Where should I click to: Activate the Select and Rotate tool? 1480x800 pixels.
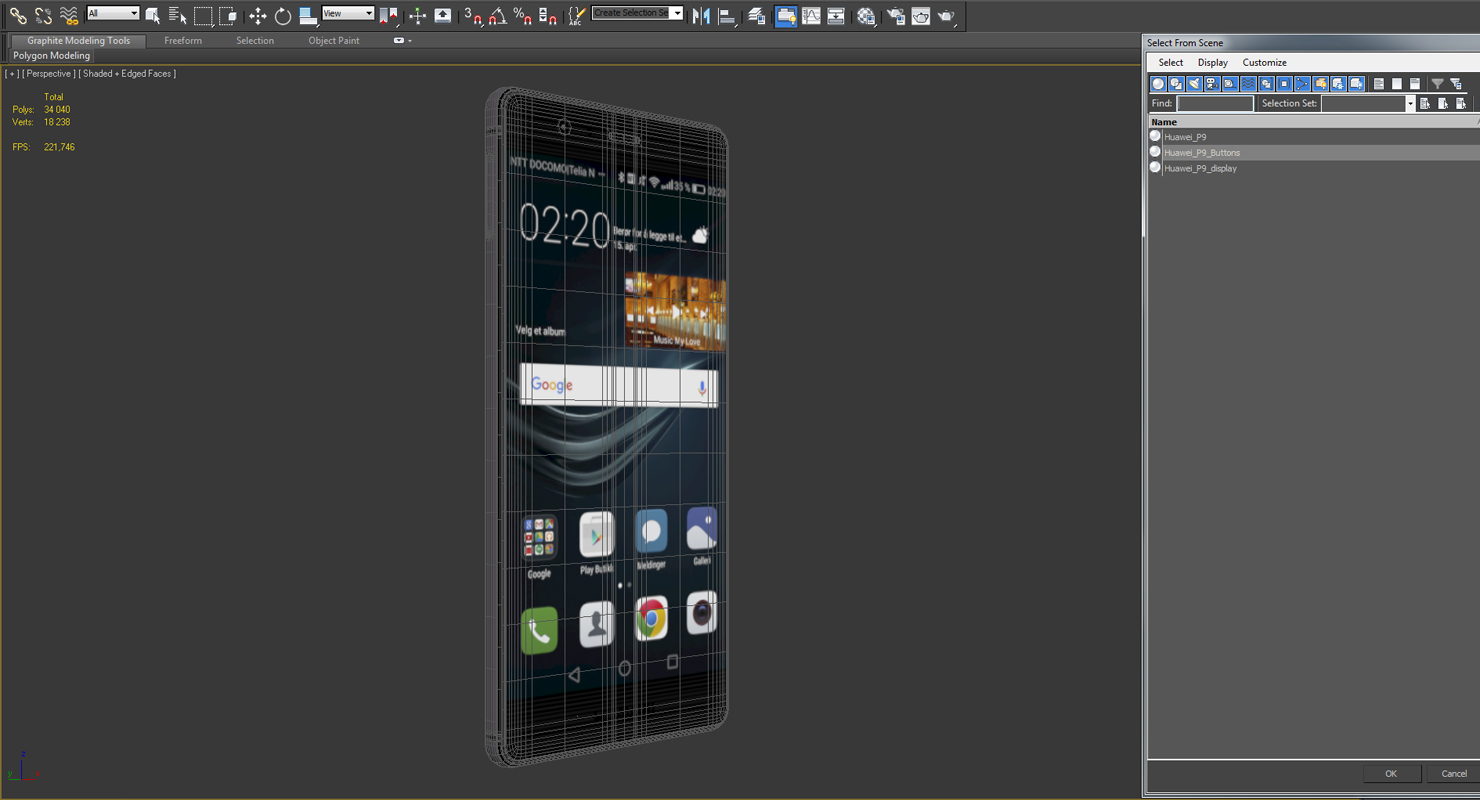(283, 15)
